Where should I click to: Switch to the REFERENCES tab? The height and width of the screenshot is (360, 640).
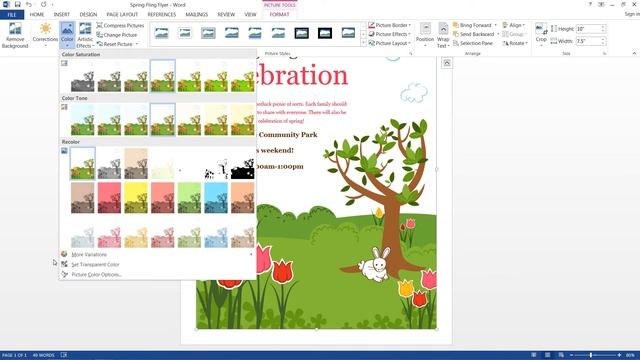162,14
